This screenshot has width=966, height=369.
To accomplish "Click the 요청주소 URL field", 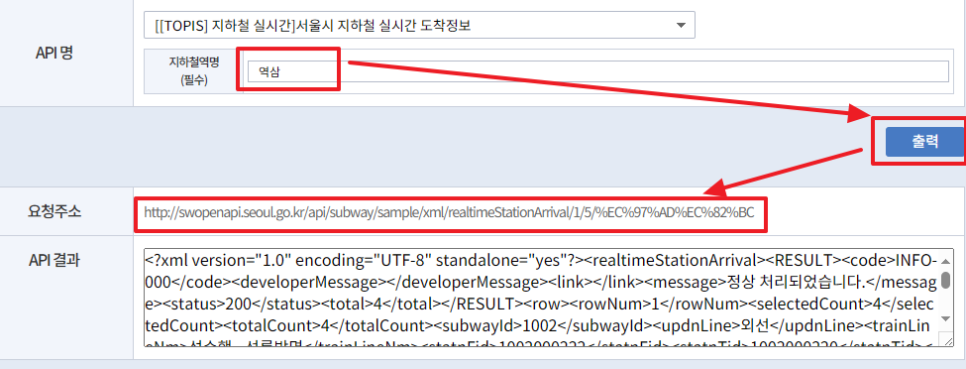I will tap(450, 213).
